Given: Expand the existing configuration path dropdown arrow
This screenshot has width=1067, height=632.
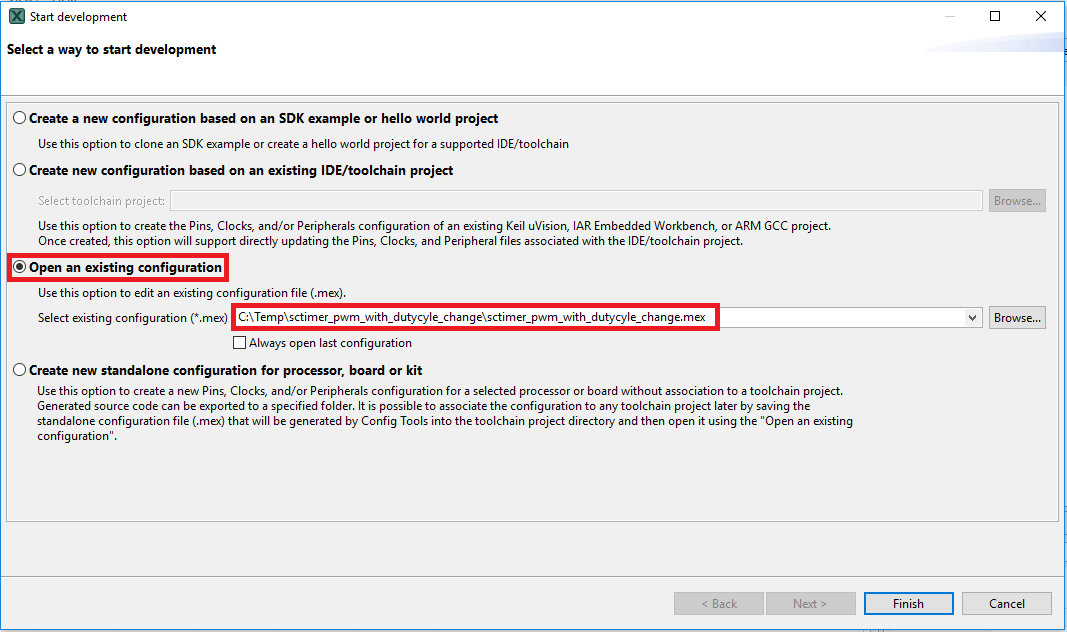Looking at the screenshot, I should pyautogui.click(x=973, y=318).
